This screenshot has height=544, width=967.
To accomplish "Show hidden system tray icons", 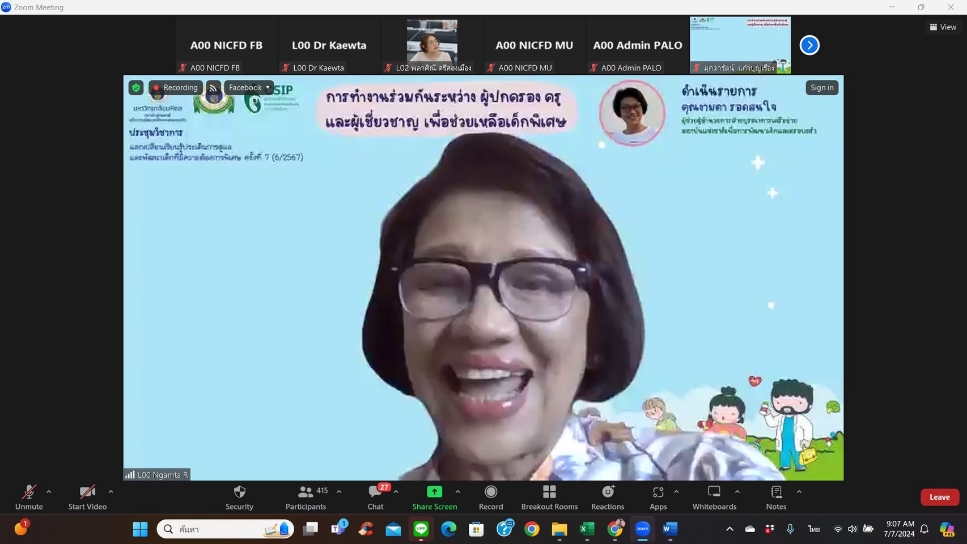I will click(730, 529).
